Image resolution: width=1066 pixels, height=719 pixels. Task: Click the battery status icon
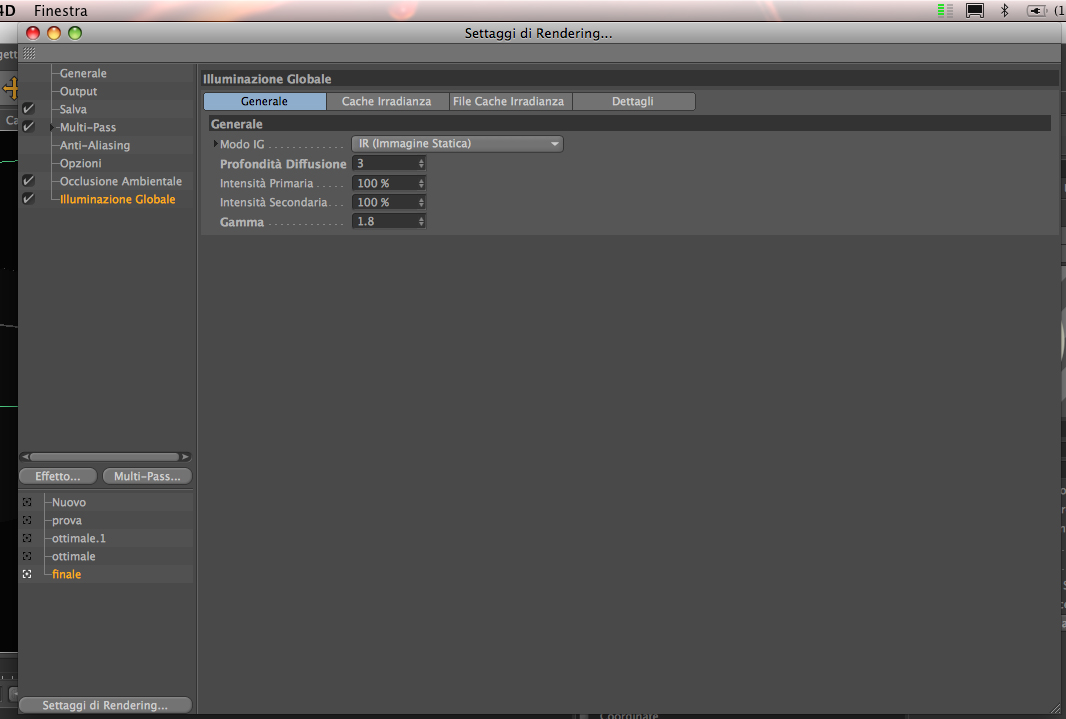pos(1037,10)
